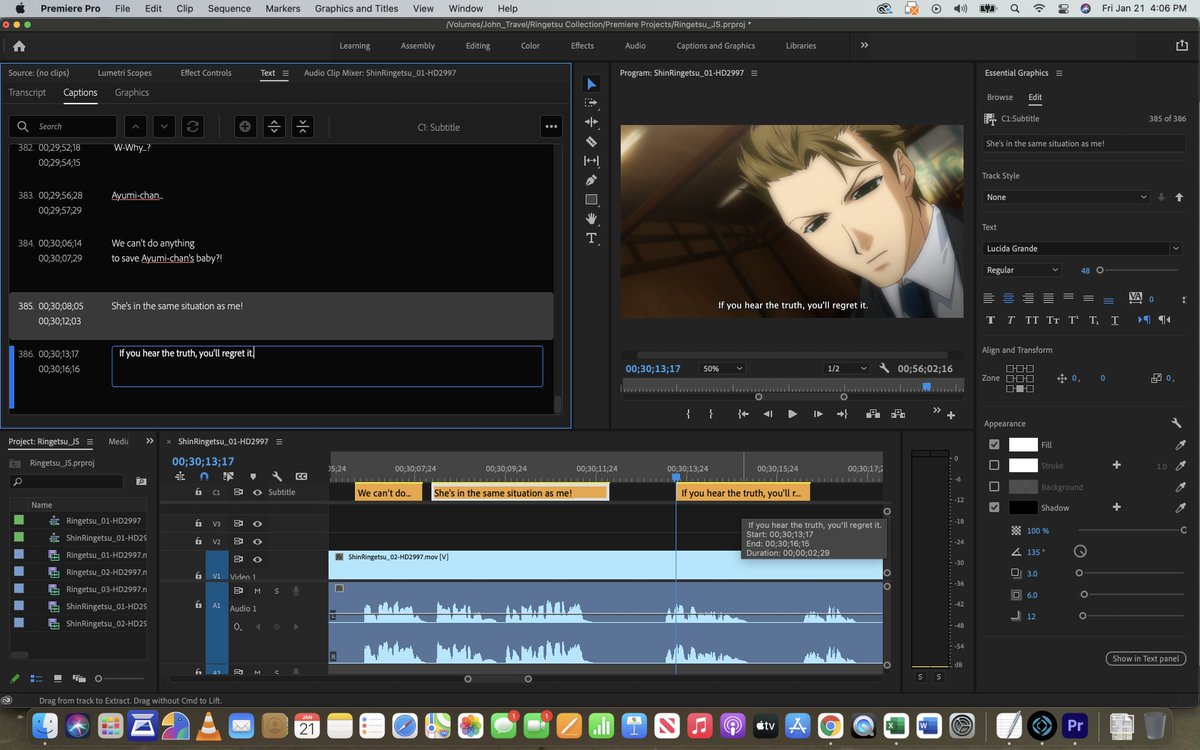Screen dimensions: 1200x750
Task: Open the Program monitor panel menu
Action: click(754, 73)
